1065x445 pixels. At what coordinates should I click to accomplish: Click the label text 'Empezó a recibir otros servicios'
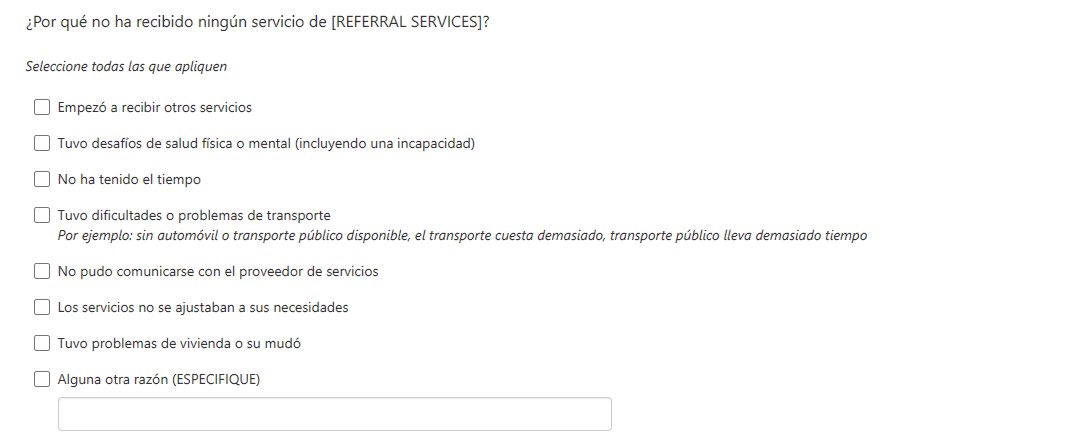(x=154, y=107)
